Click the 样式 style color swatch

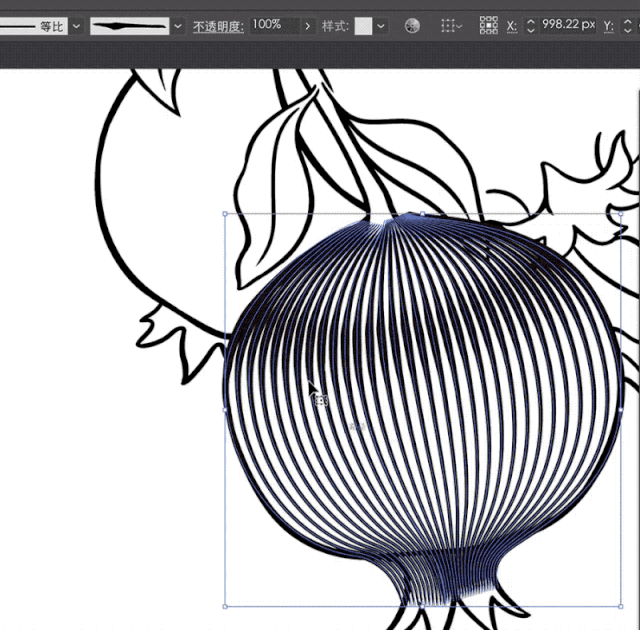(x=364, y=25)
